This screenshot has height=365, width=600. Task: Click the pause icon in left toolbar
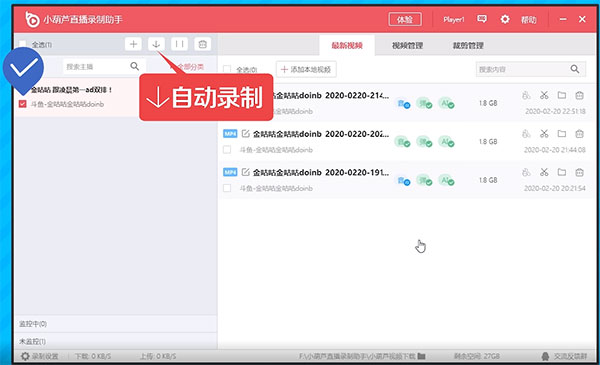pyautogui.click(x=179, y=44)
